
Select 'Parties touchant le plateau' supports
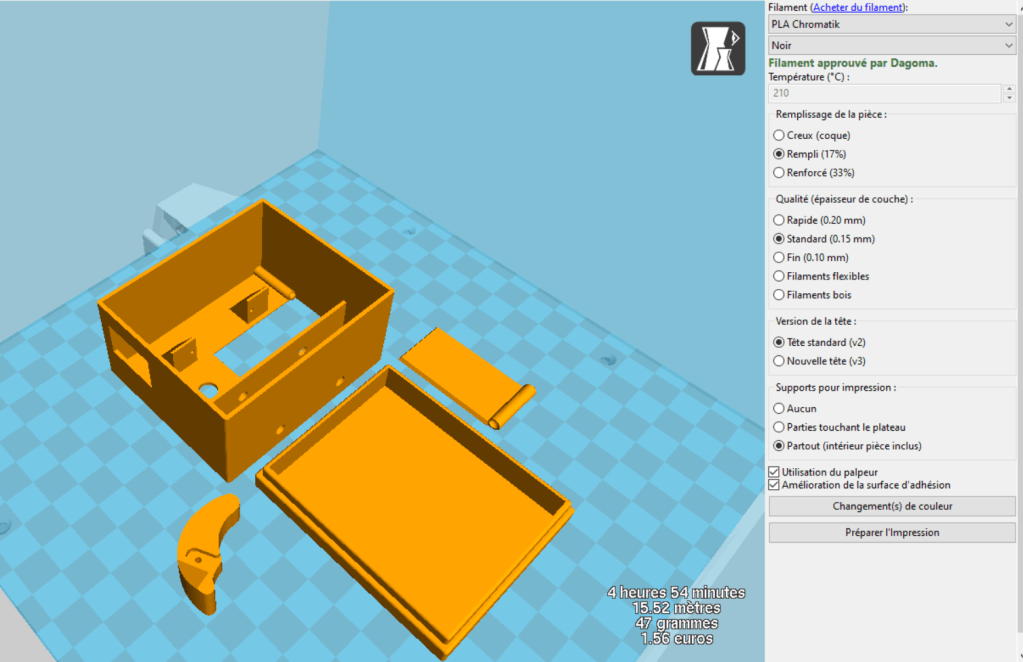(779, 427)
